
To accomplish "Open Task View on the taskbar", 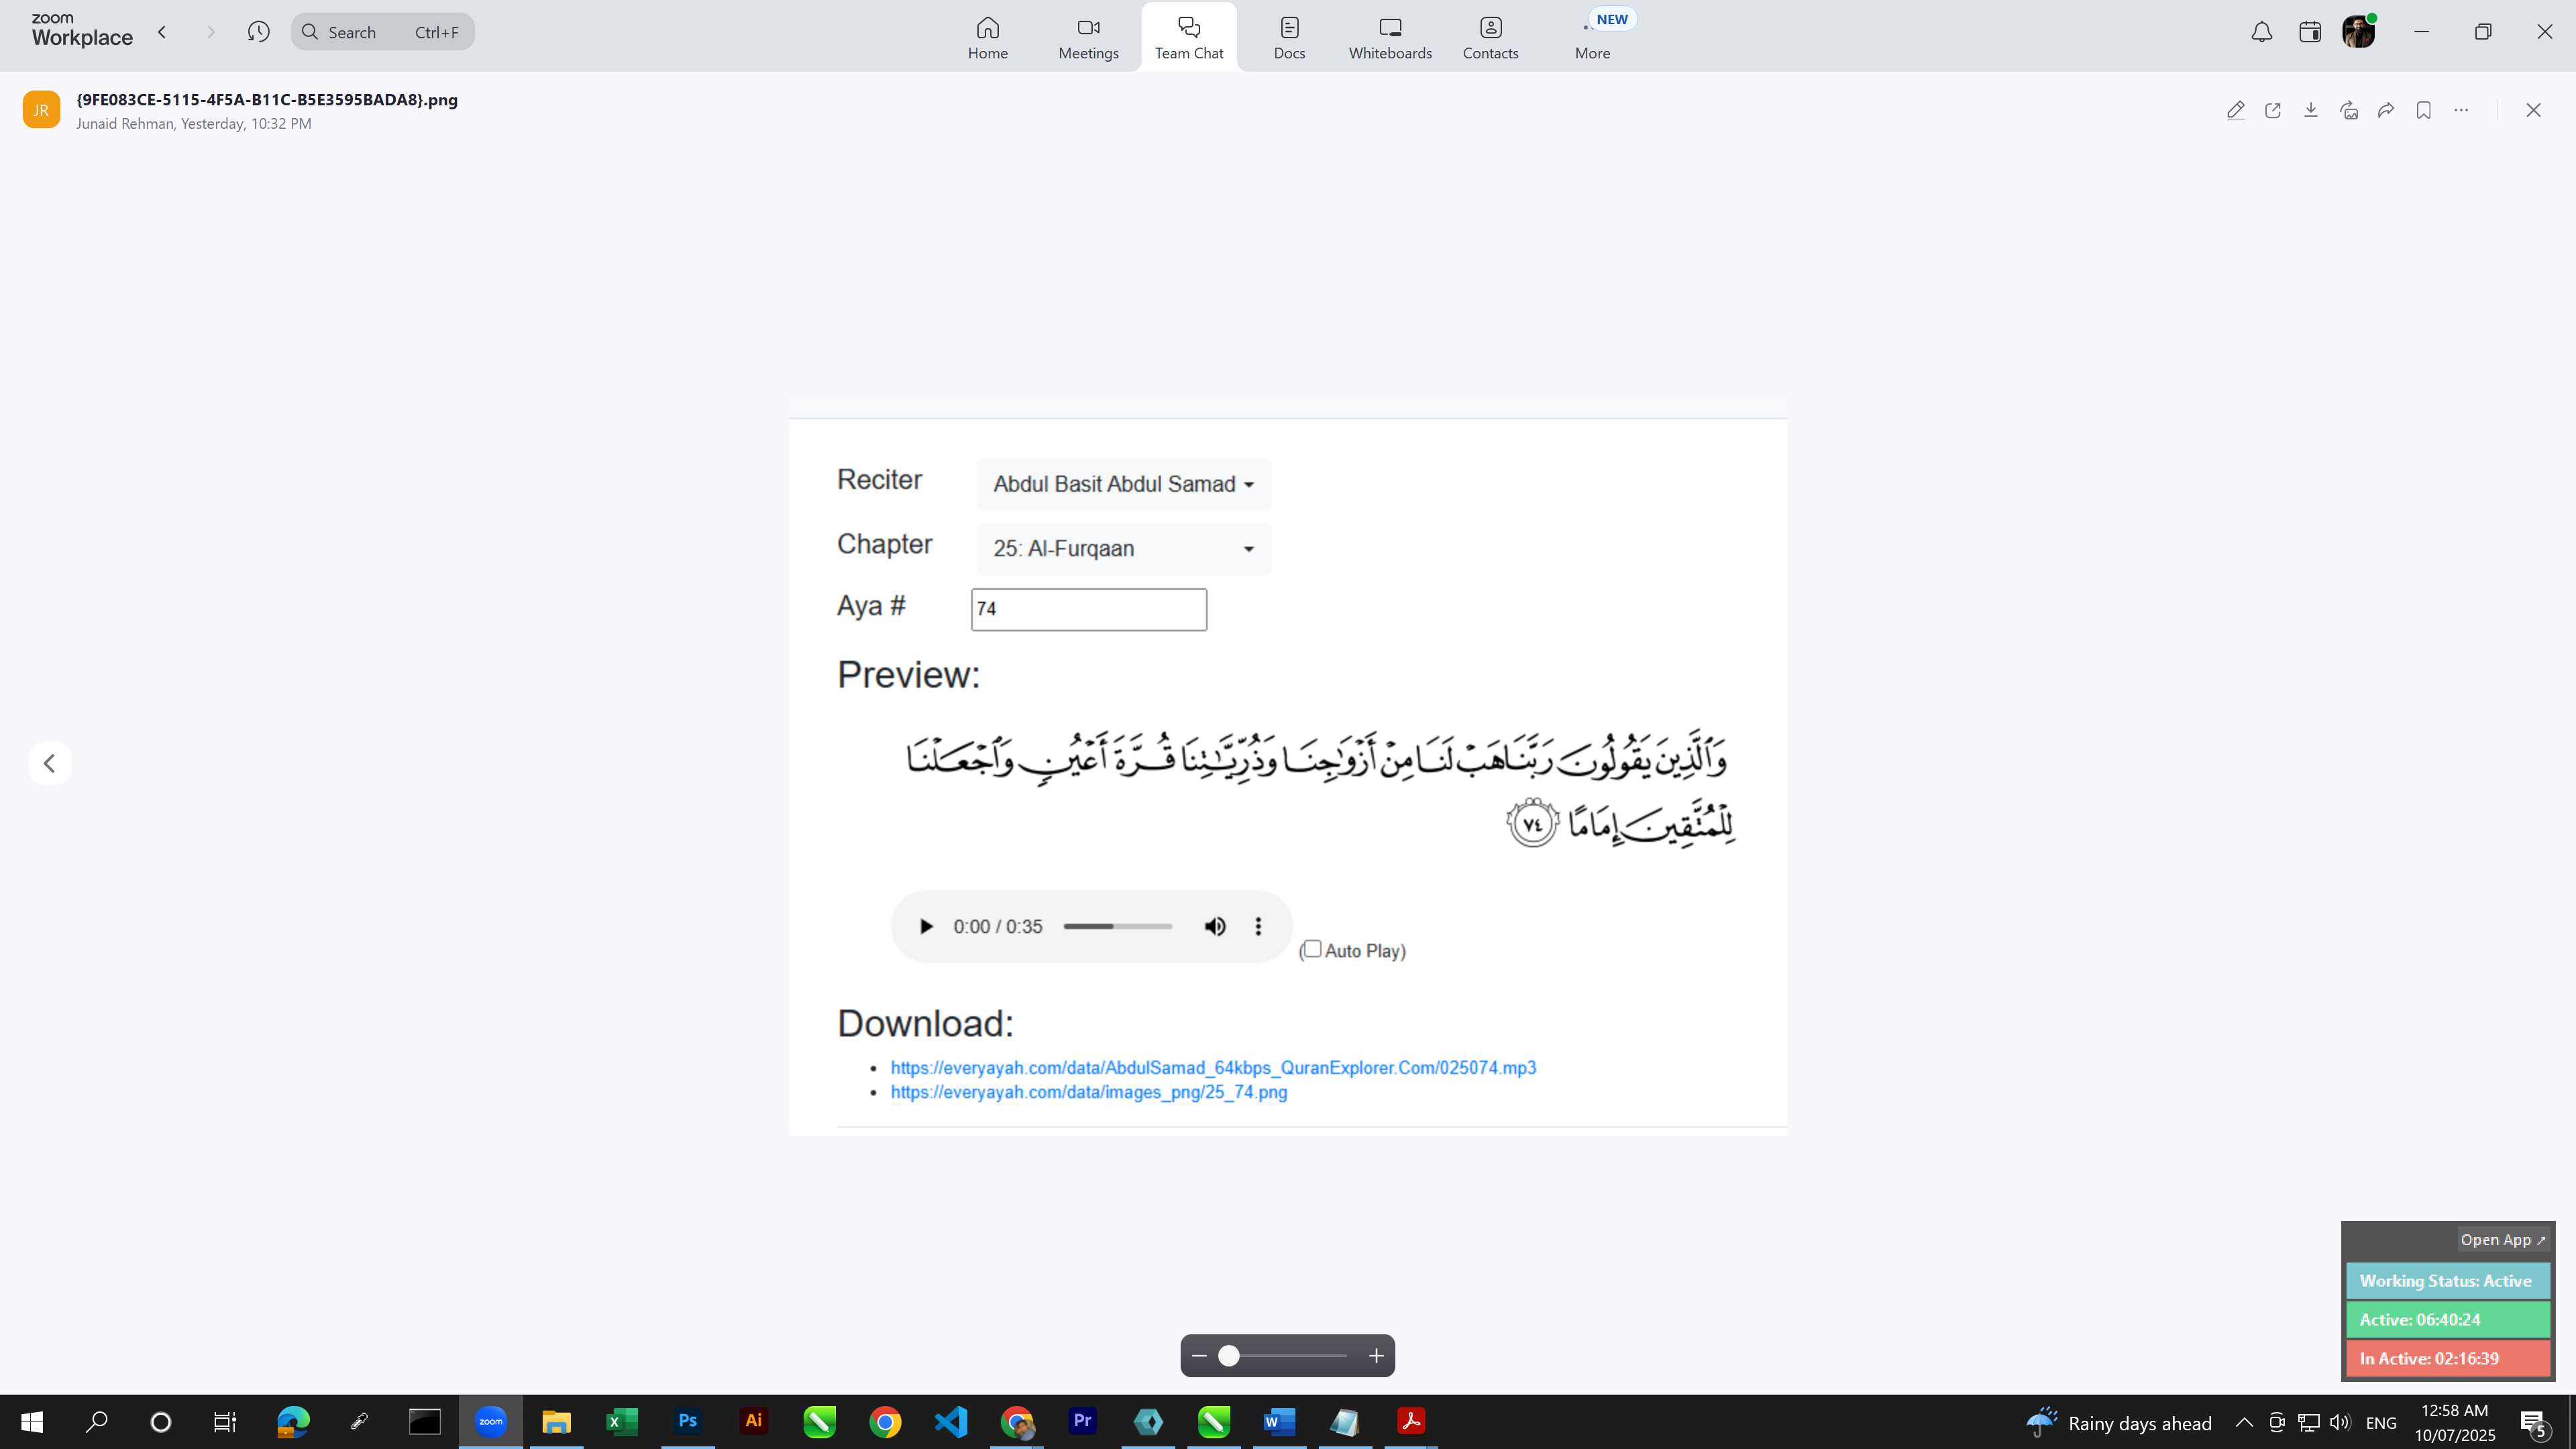I will pos(225,1422).
